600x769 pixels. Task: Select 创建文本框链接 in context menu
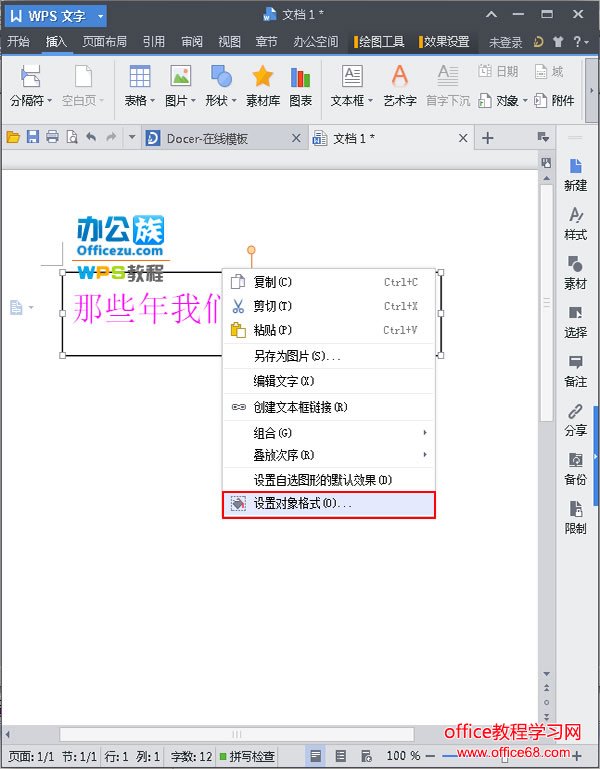point(329,407)
